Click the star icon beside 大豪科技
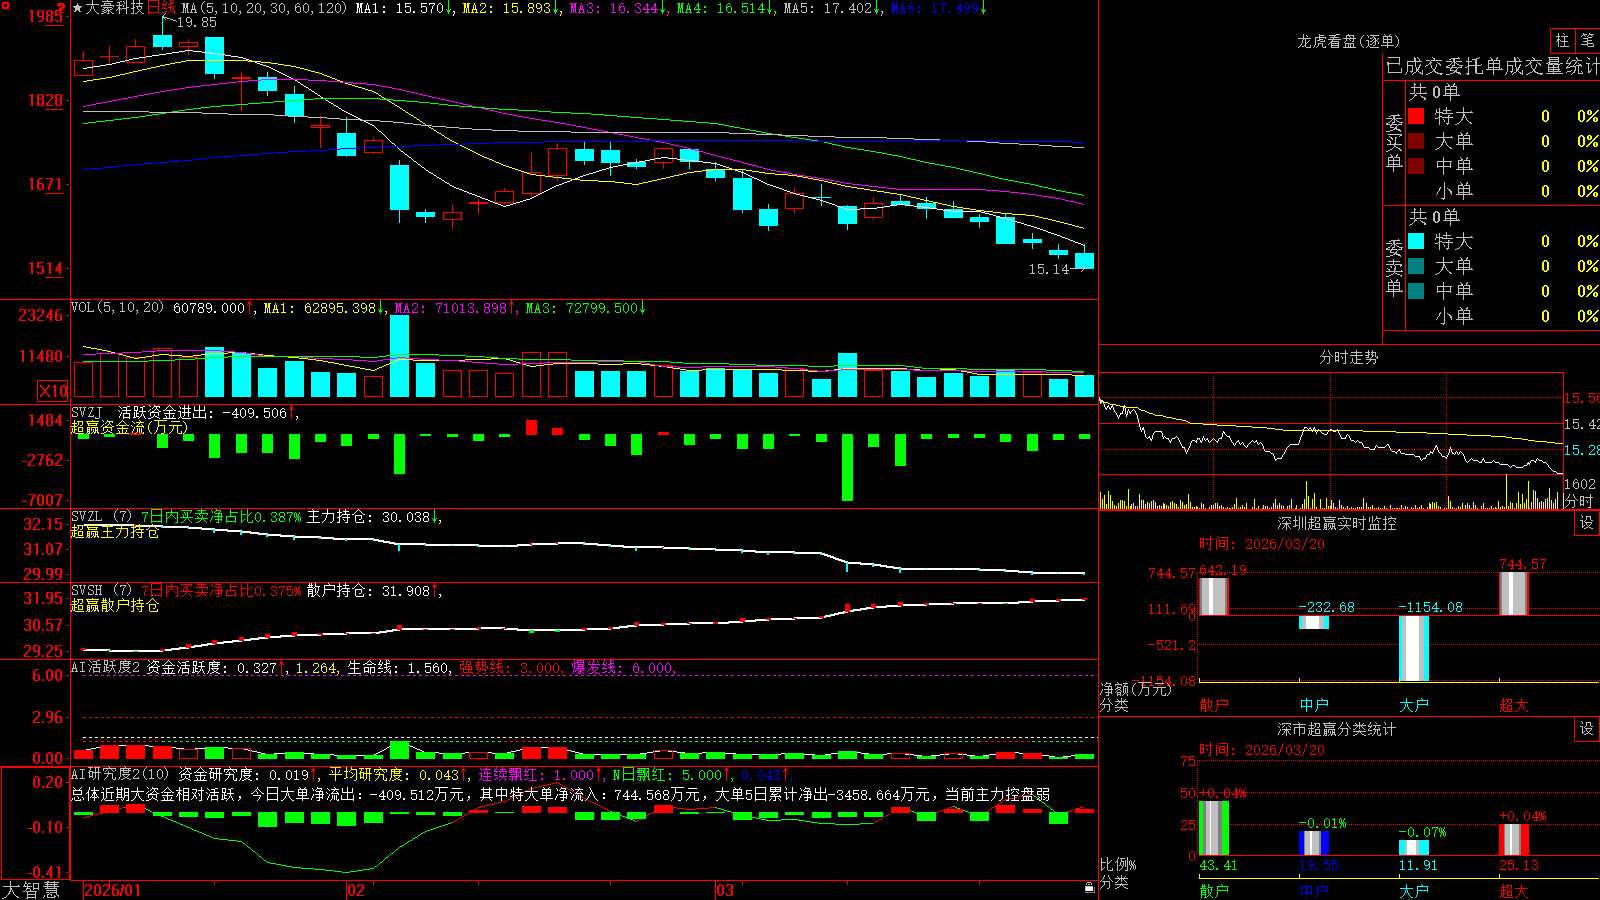The width and height of the screenshot is (1600, 900). pyautogui.click(x=78, y=8)
